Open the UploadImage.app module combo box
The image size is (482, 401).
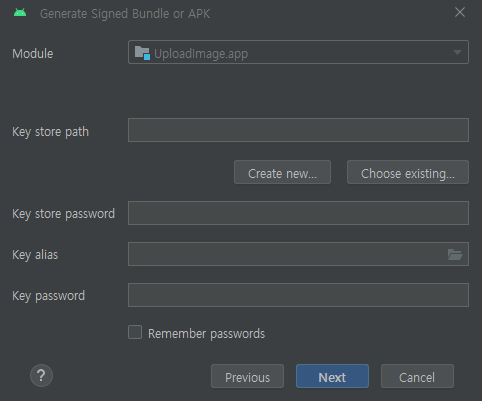pos(298,52)
